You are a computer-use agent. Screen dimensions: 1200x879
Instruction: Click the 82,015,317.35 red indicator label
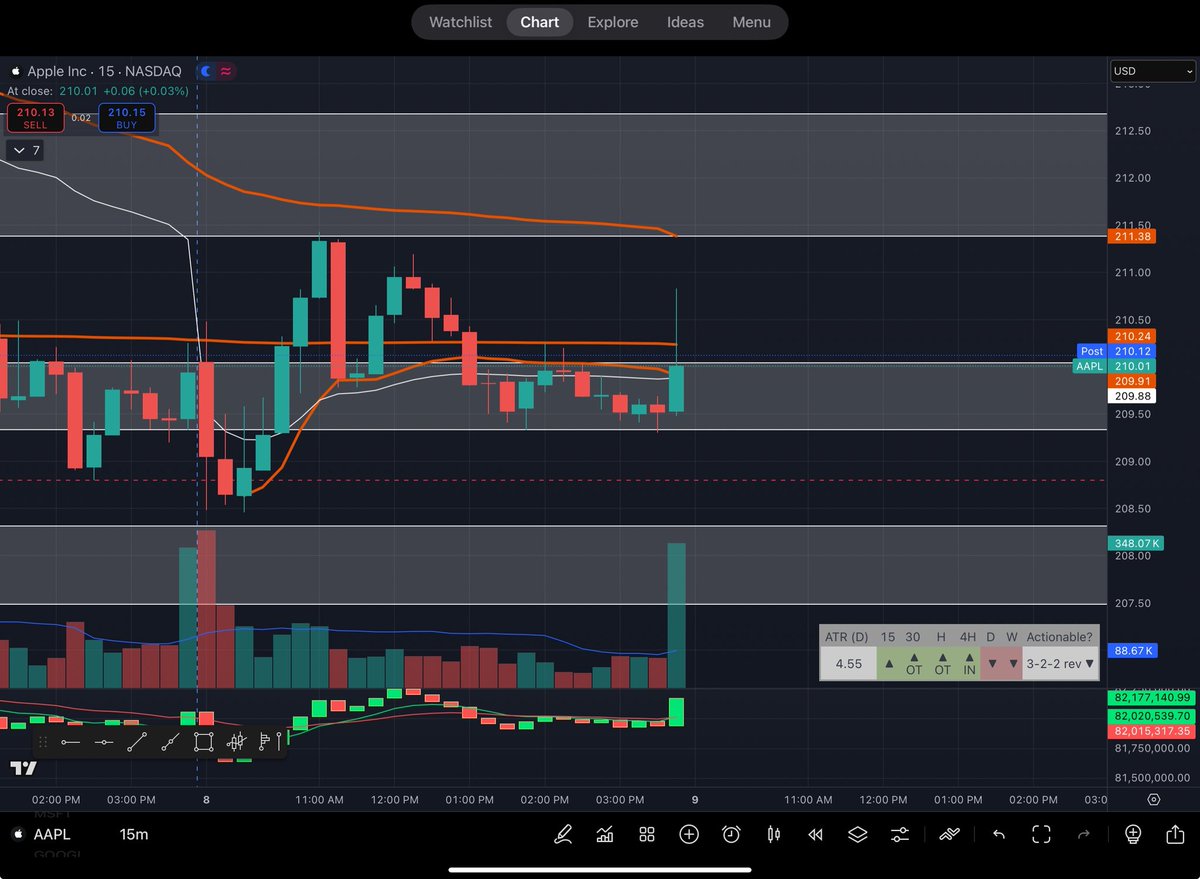1151,731
